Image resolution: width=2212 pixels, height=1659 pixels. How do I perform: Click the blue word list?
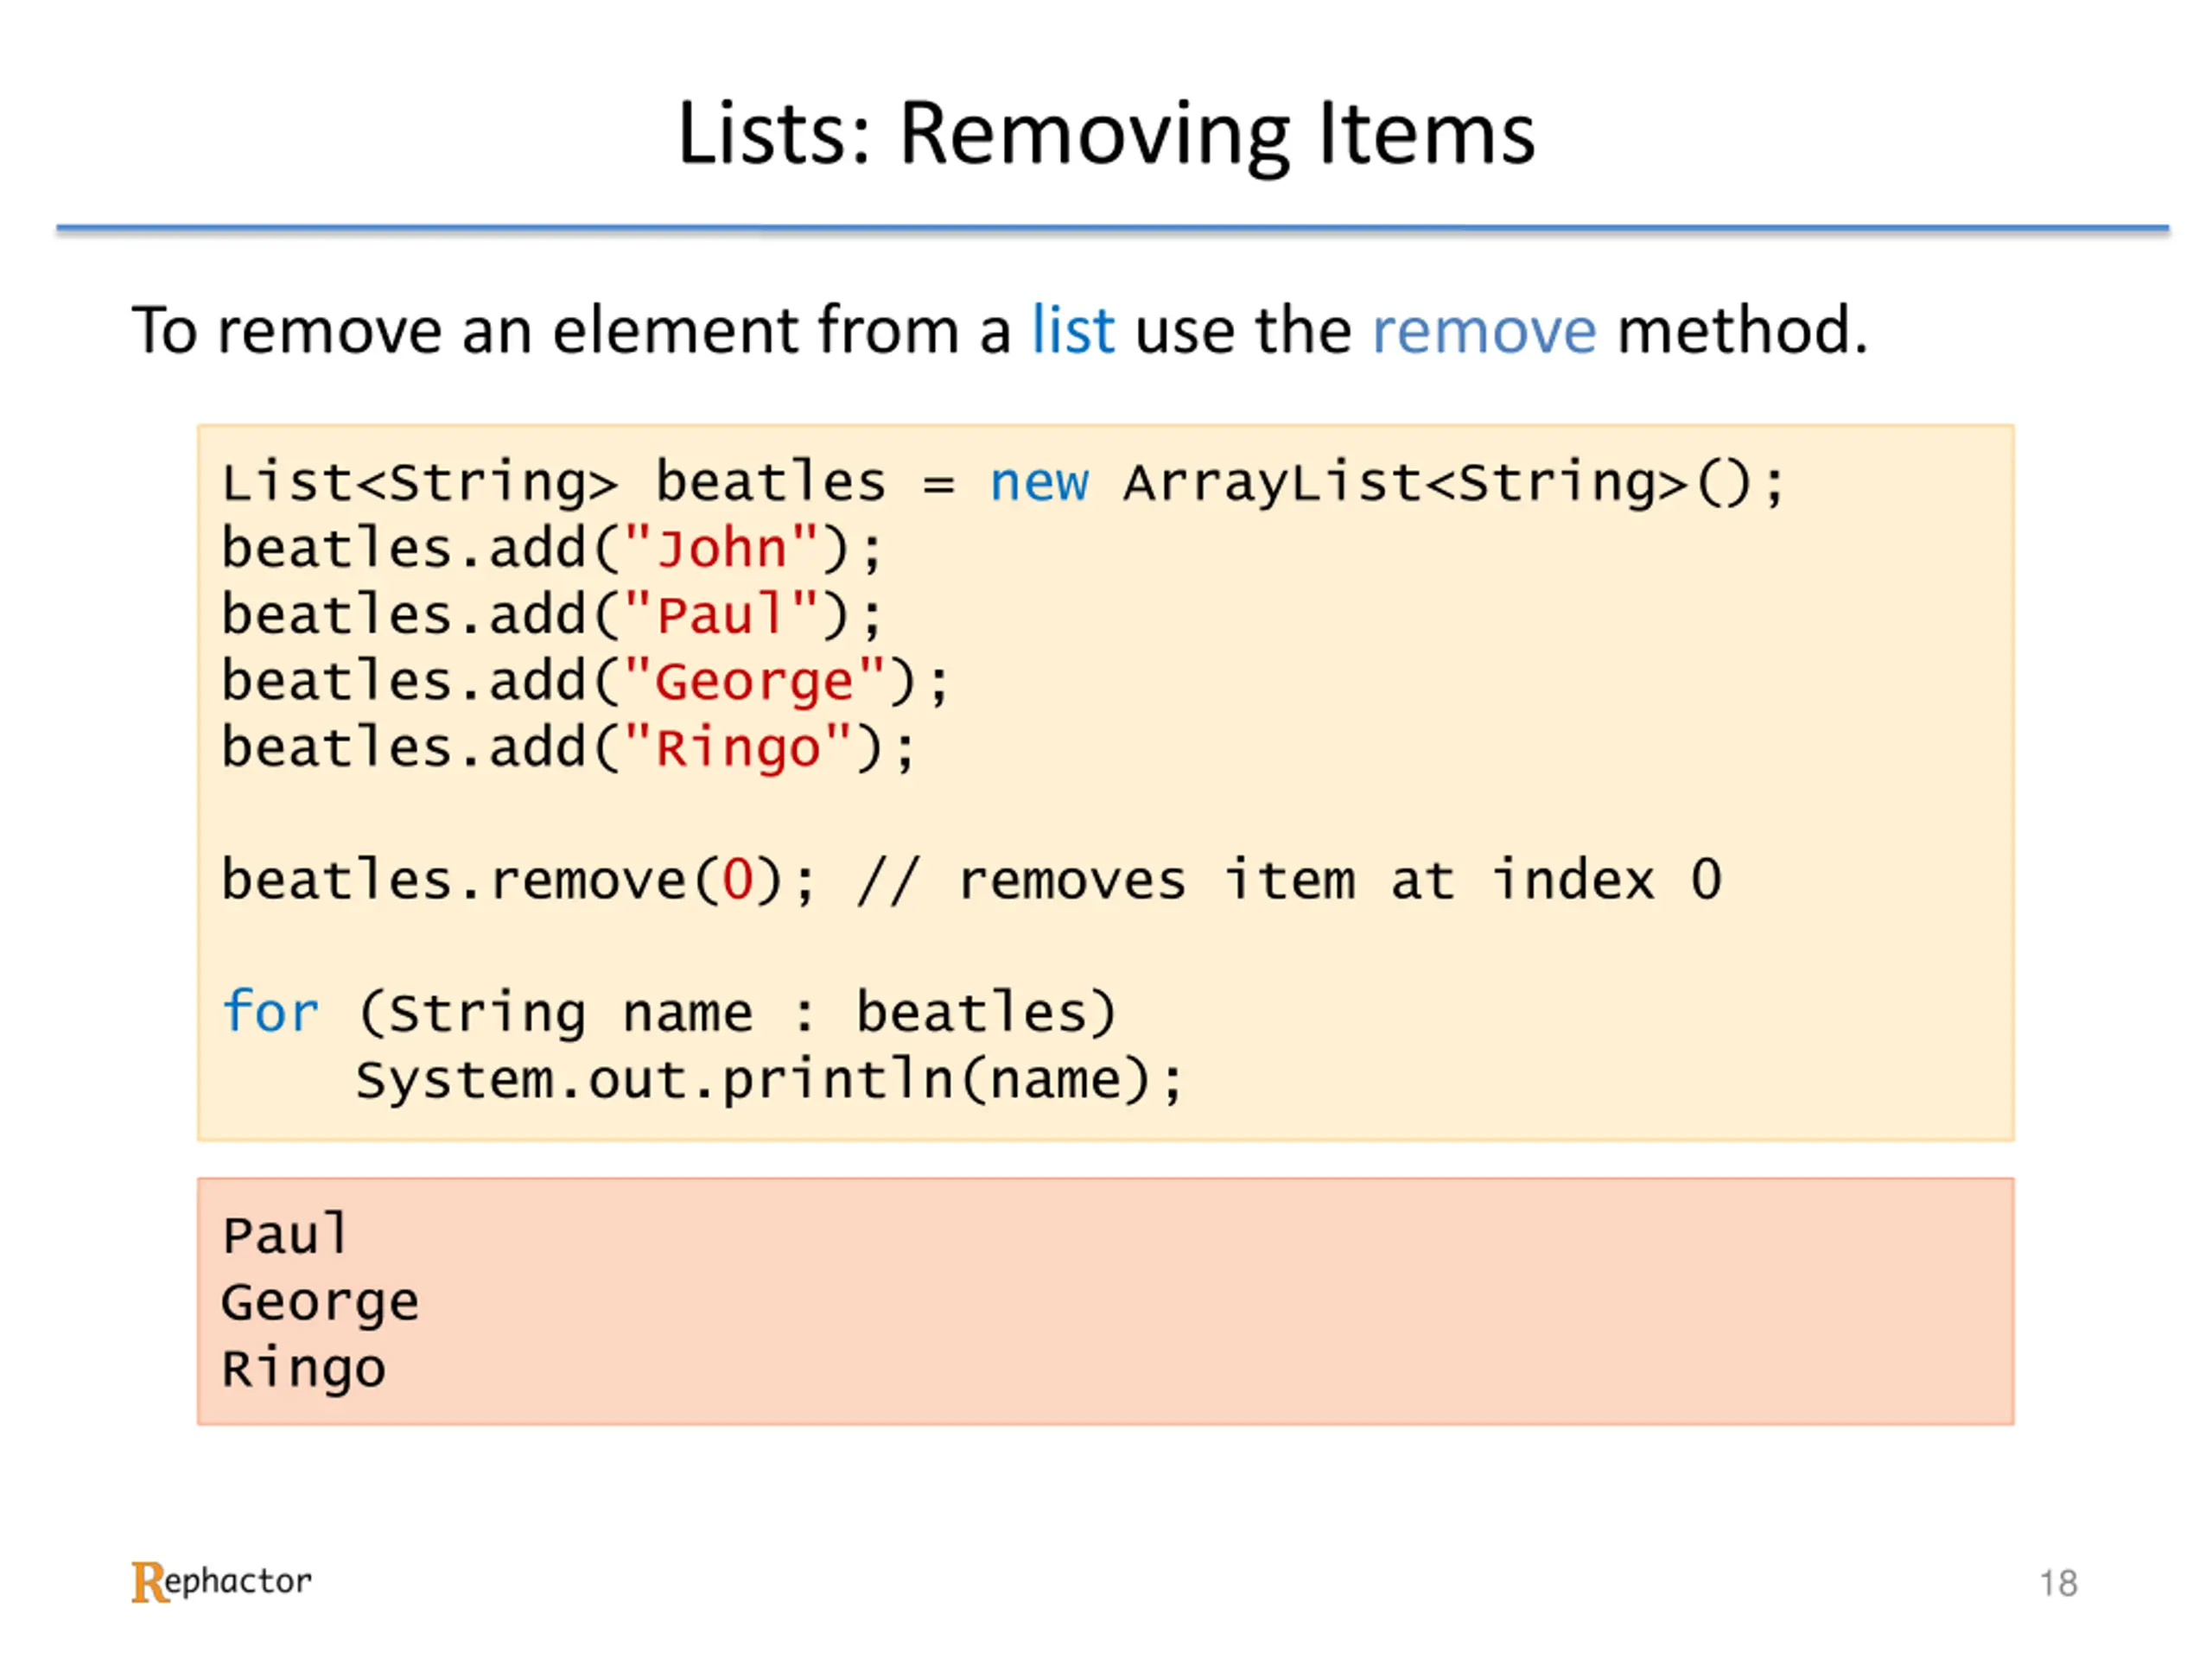[x=1073, y=330]
